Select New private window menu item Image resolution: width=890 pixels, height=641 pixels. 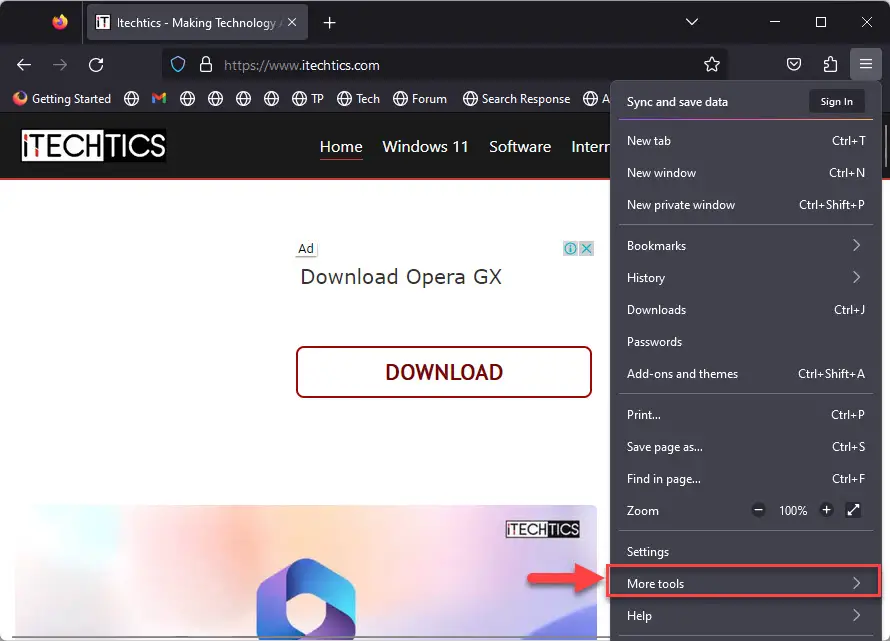pos(746,204)
